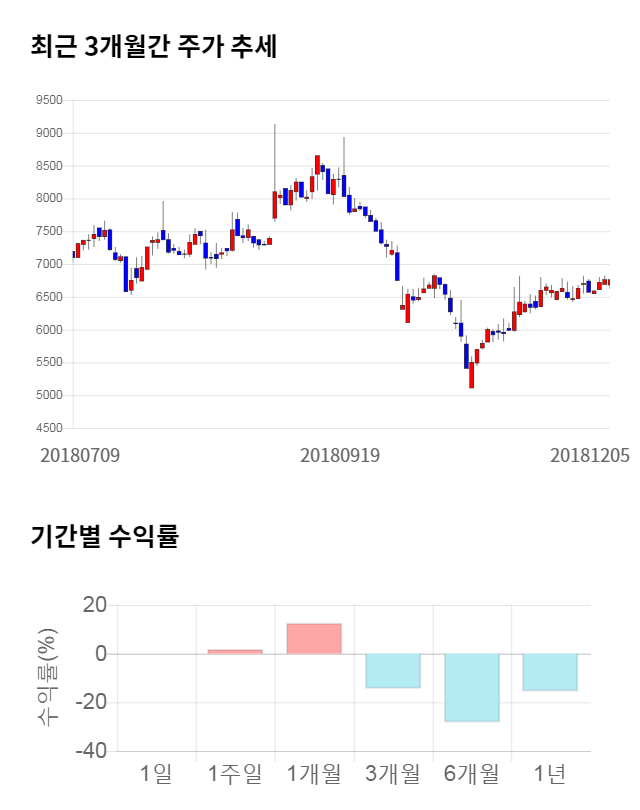Click the tall blue 6개월 return bar

tap(472, 688)
